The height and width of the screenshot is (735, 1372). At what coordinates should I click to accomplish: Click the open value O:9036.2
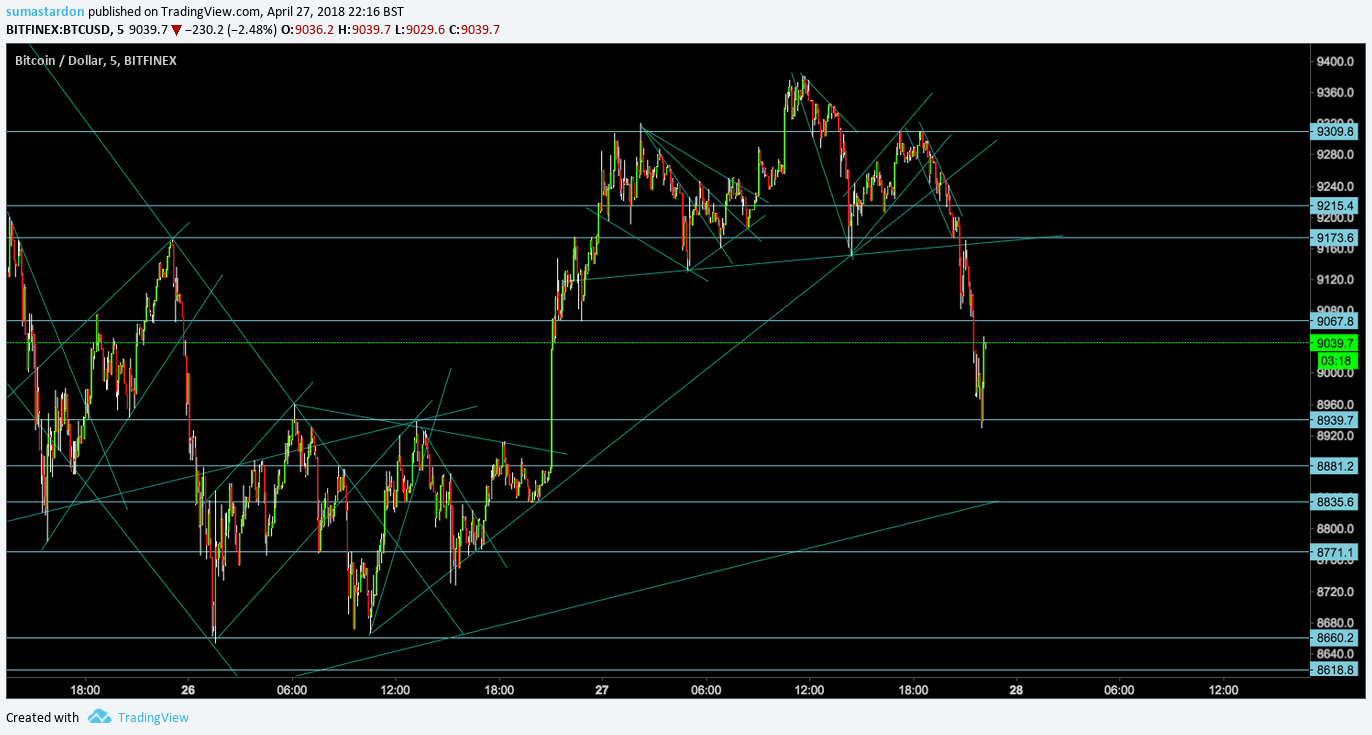click(307, 29)
